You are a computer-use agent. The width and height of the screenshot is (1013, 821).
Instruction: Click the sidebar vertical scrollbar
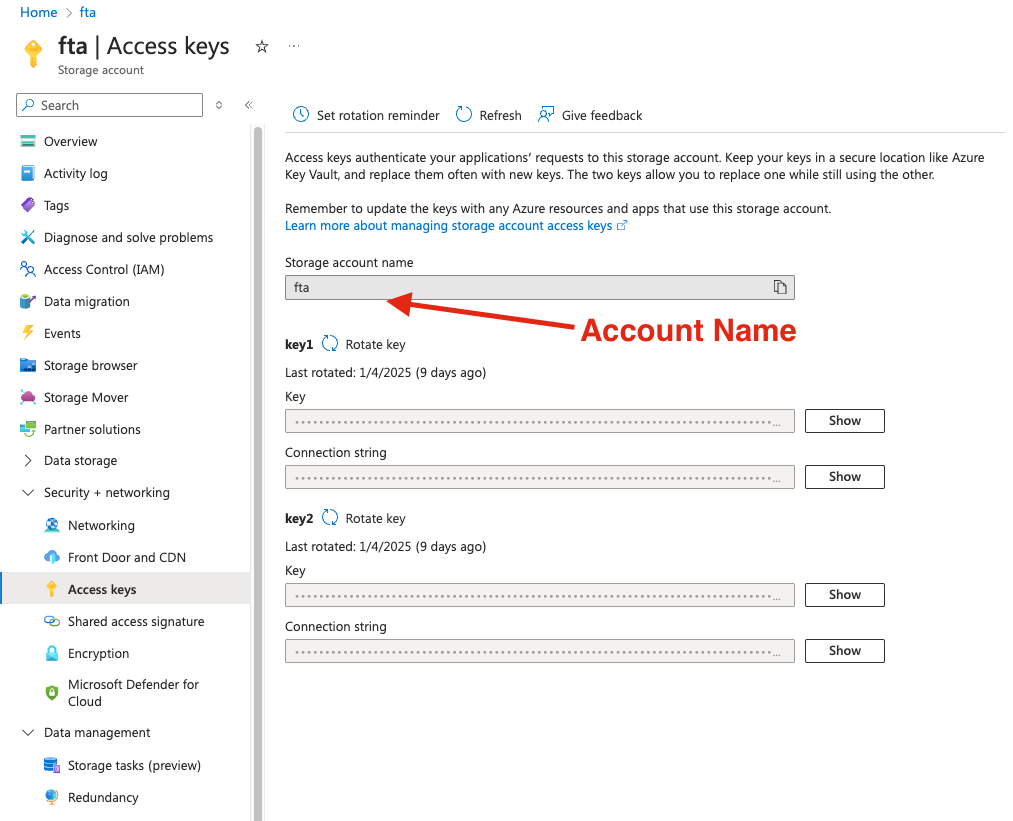point(258,473)
